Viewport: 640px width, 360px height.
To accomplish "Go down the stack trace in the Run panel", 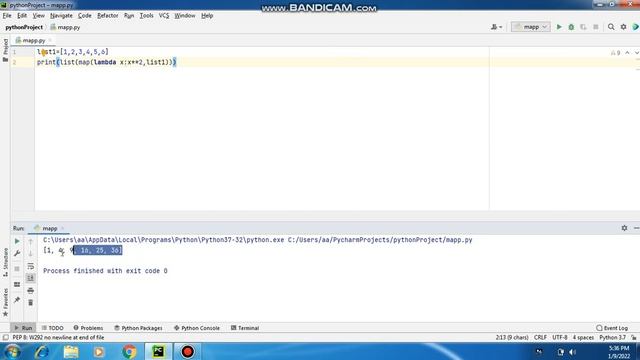I will [31, 253].
